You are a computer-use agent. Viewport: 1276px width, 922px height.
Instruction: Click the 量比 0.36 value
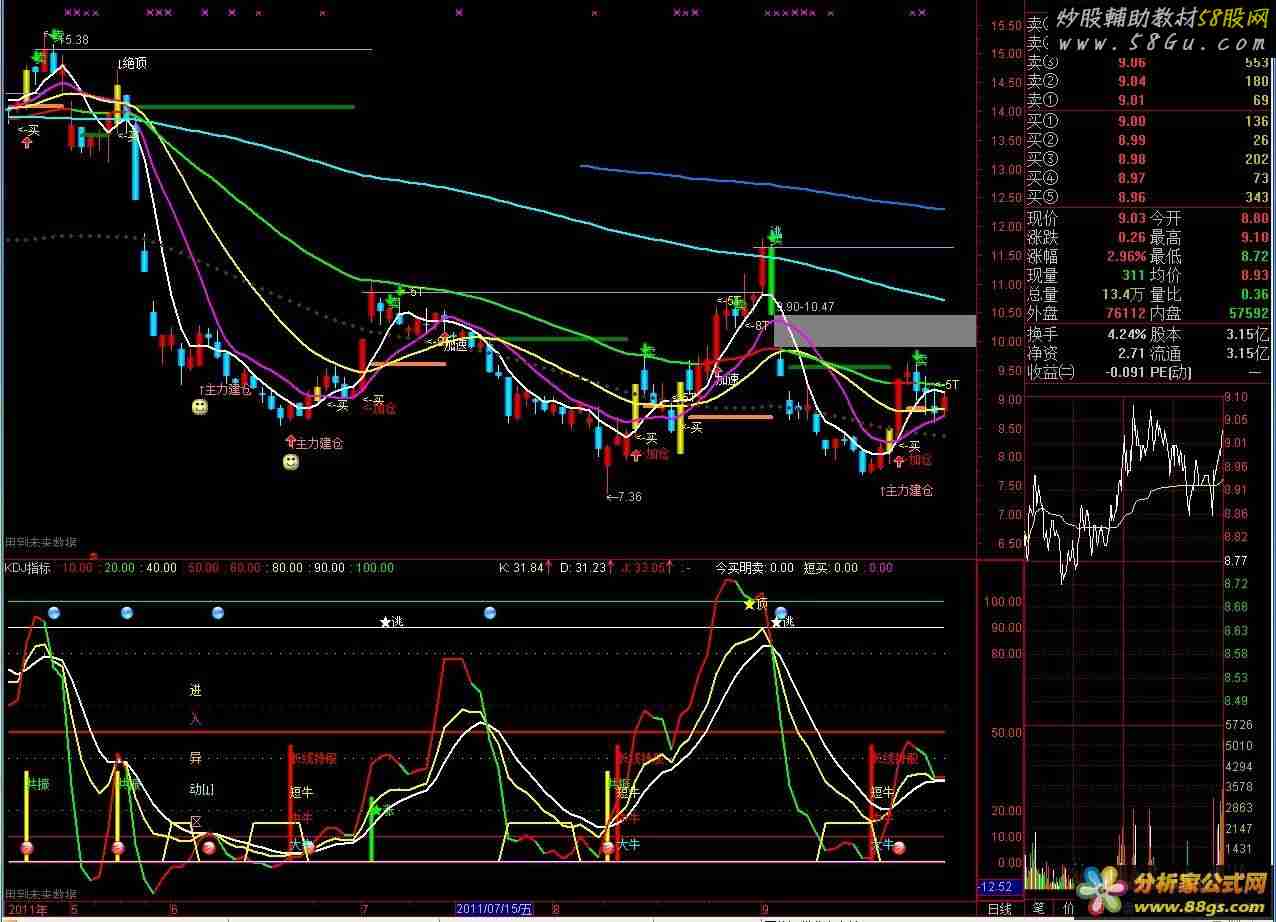coord(1255,294)
